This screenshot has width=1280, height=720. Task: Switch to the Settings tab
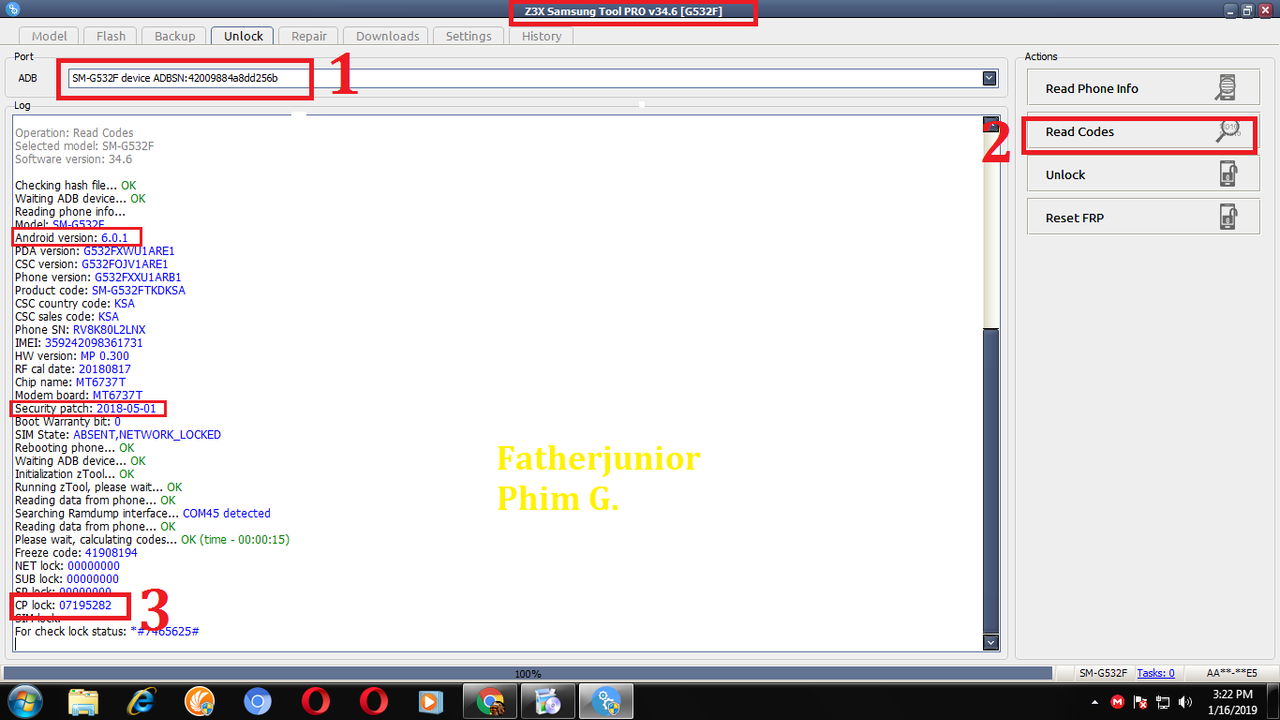(469, 36)
